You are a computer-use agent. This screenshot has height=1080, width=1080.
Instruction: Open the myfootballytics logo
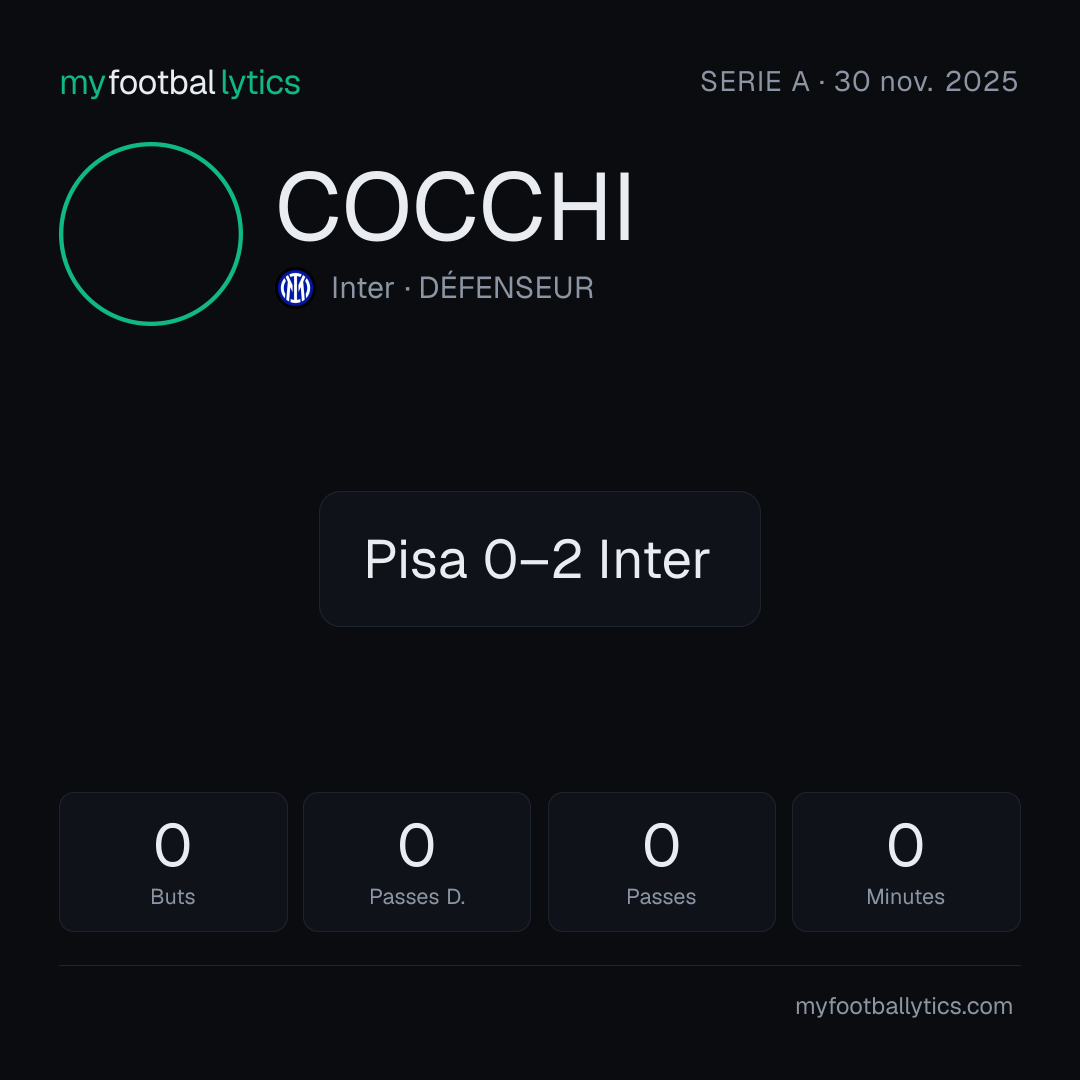[x=180, y=83]
